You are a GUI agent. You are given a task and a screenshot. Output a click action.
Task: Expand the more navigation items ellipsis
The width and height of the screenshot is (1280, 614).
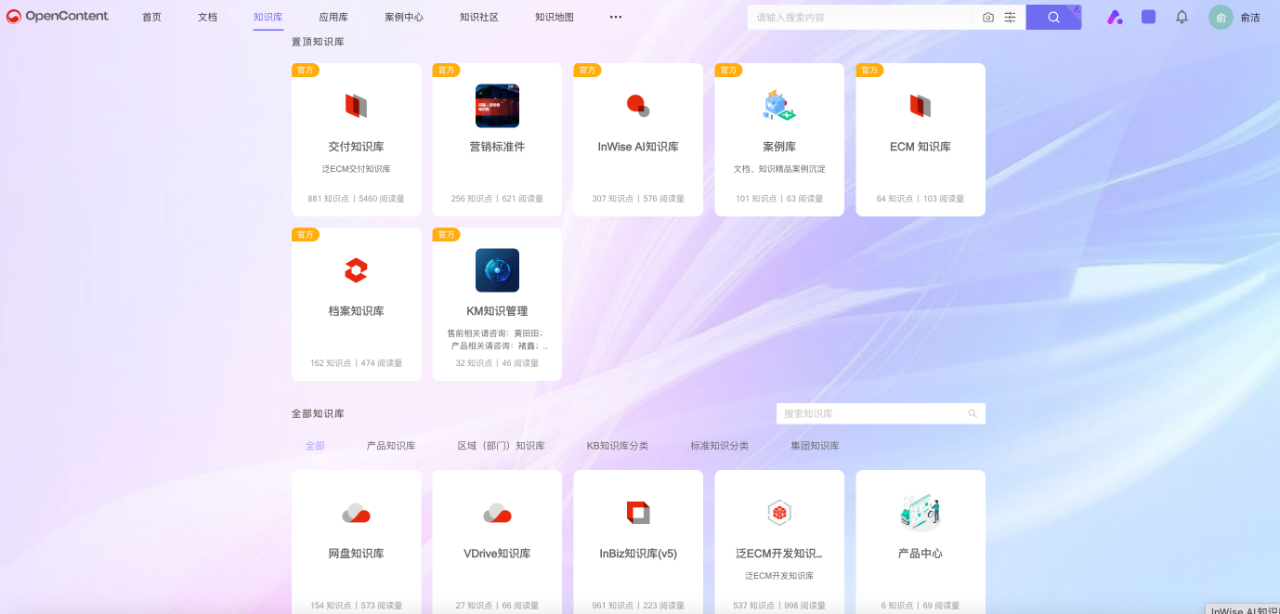pos(616,17)
